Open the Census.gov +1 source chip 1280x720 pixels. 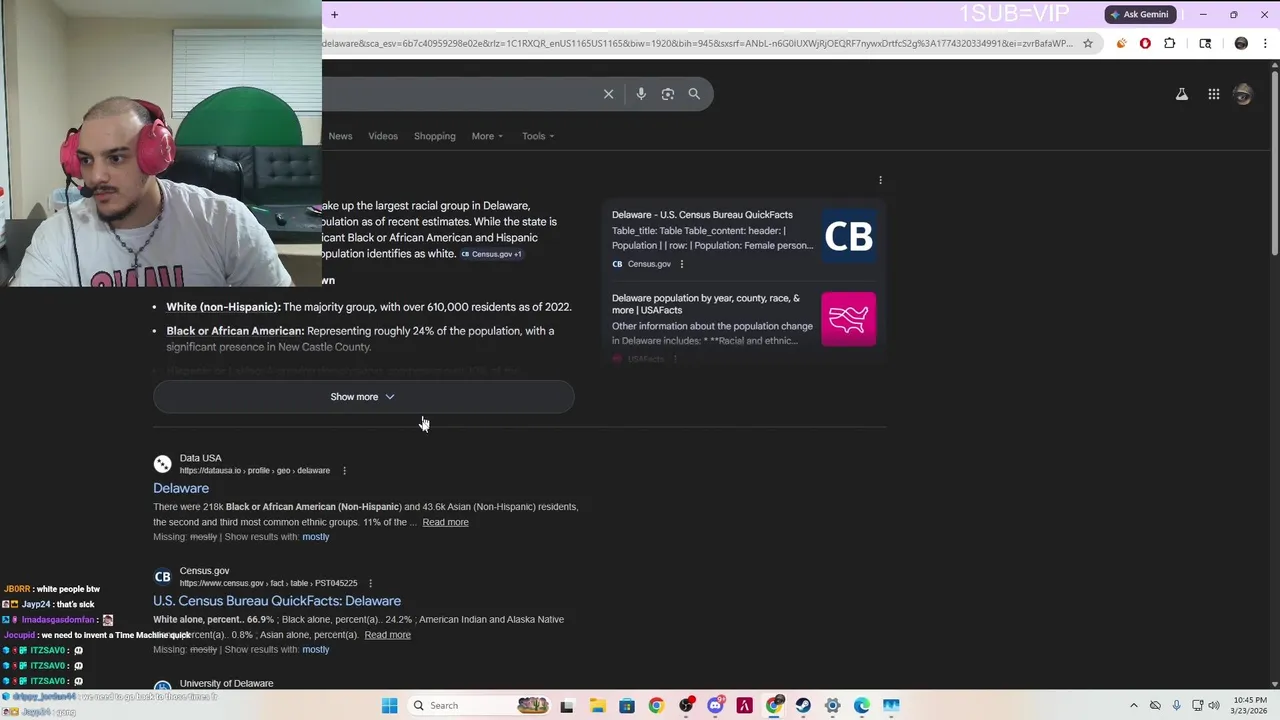pyautogui.click(x=492, y=254)
